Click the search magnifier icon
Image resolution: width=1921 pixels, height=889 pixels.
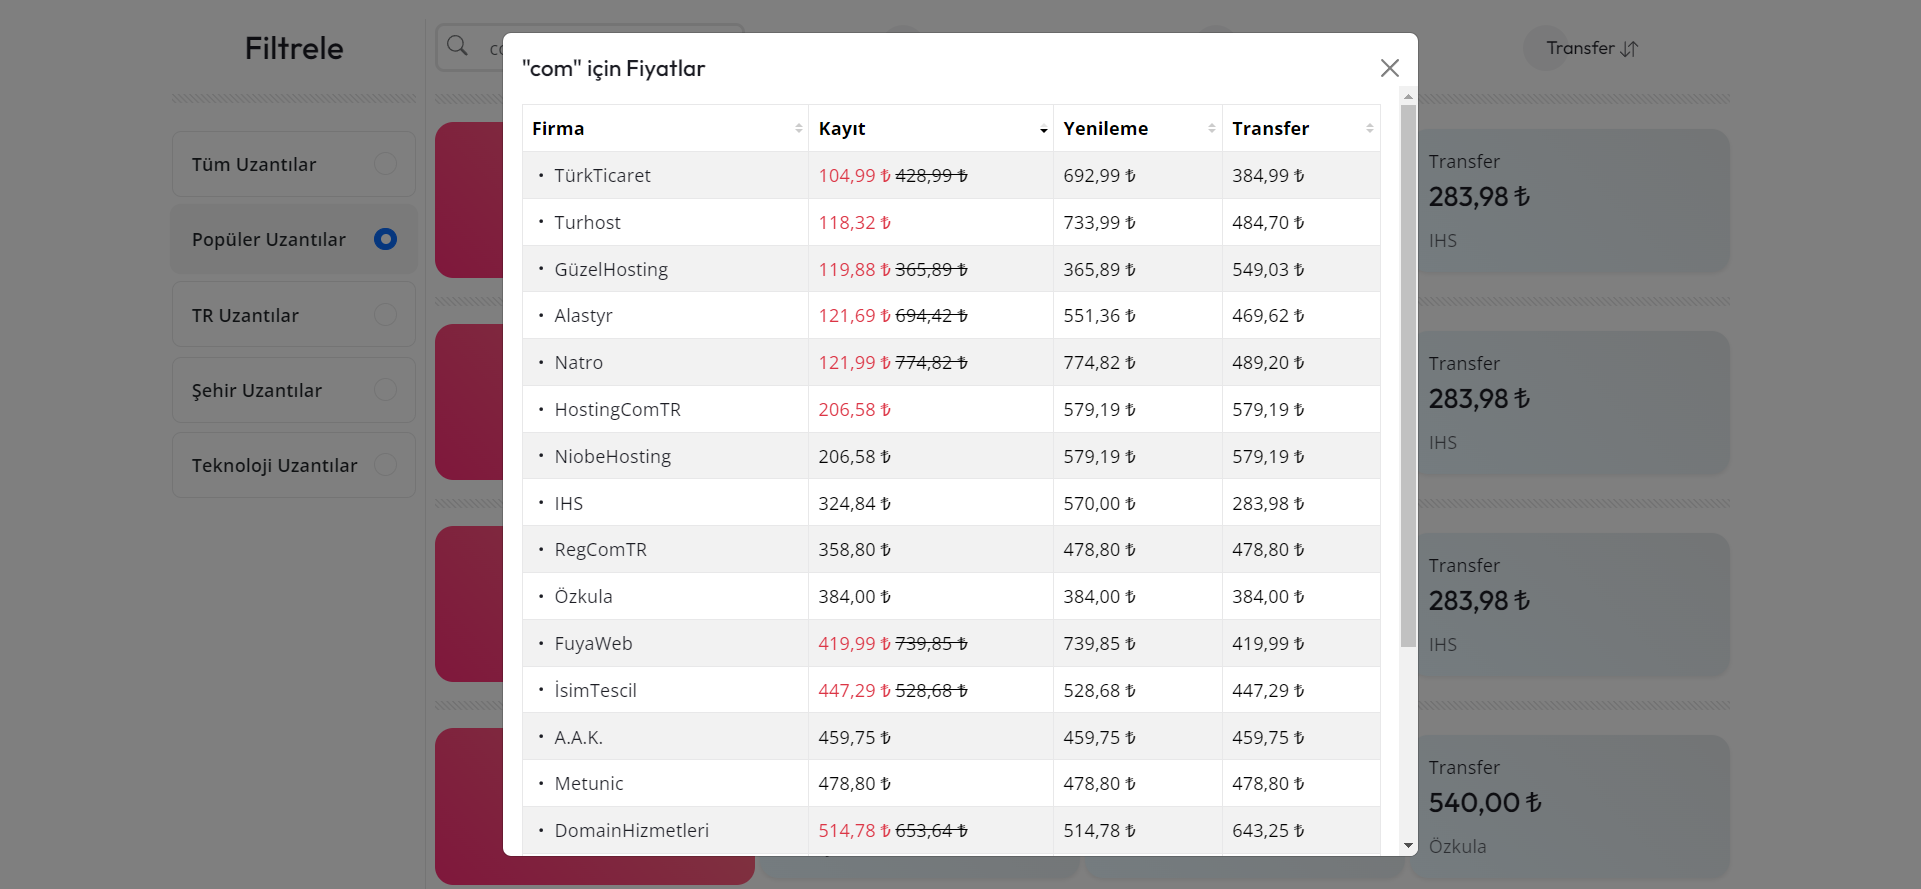click(x=457, y=46)
